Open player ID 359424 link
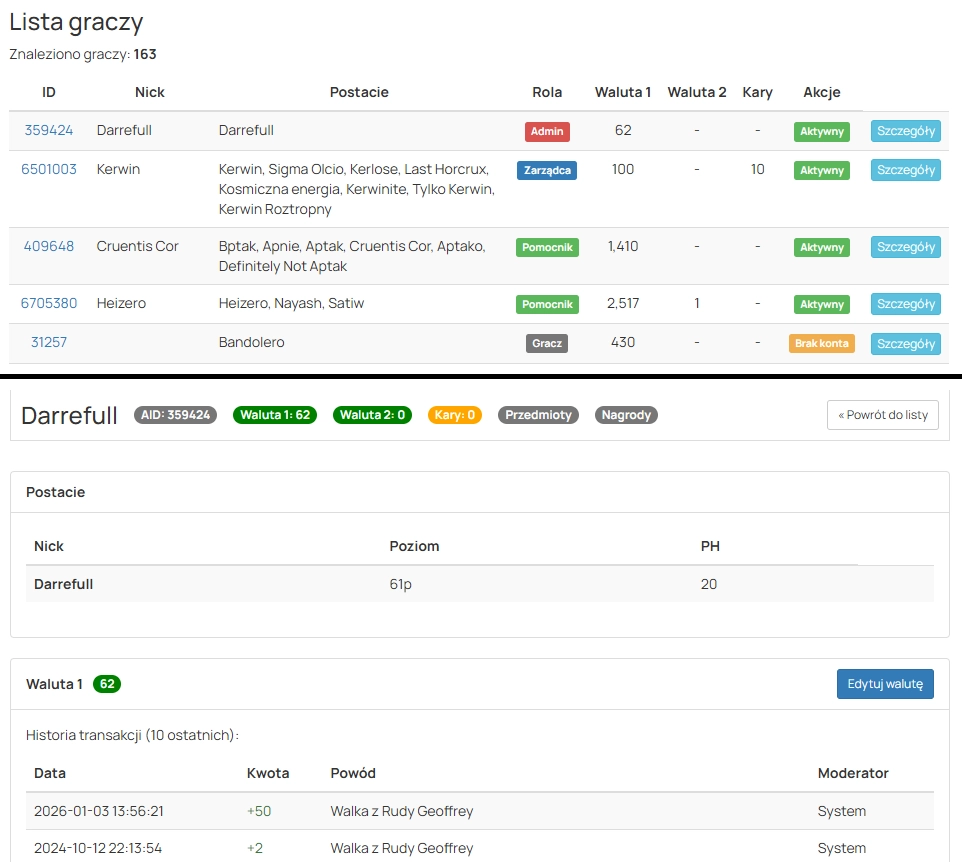This screenshot has width=962, height=862. pos(49,130)
